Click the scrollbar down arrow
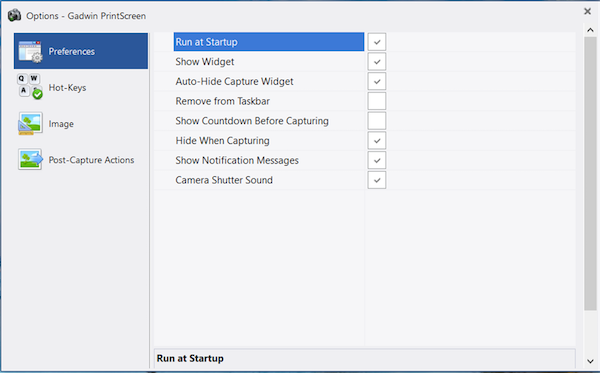 point(590,361)
